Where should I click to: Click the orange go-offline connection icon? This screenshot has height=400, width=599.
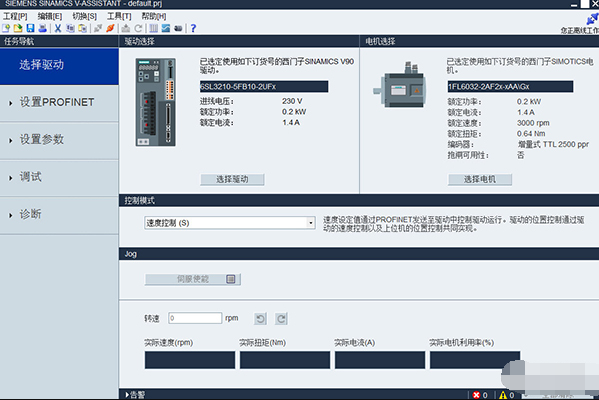(110, 28)
